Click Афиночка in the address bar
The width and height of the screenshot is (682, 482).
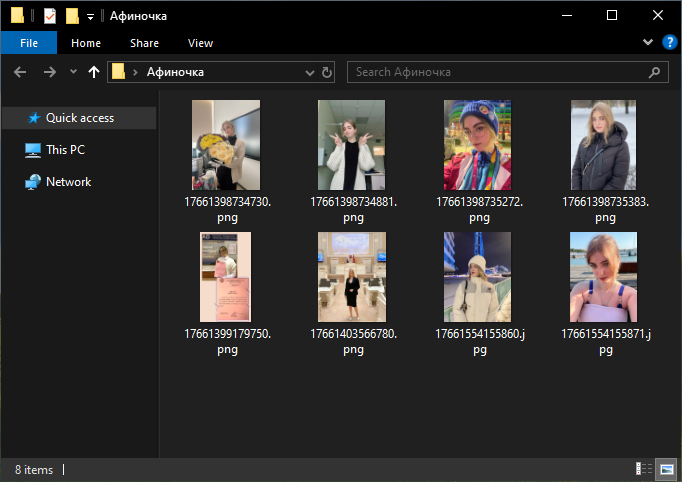point(175,72)
